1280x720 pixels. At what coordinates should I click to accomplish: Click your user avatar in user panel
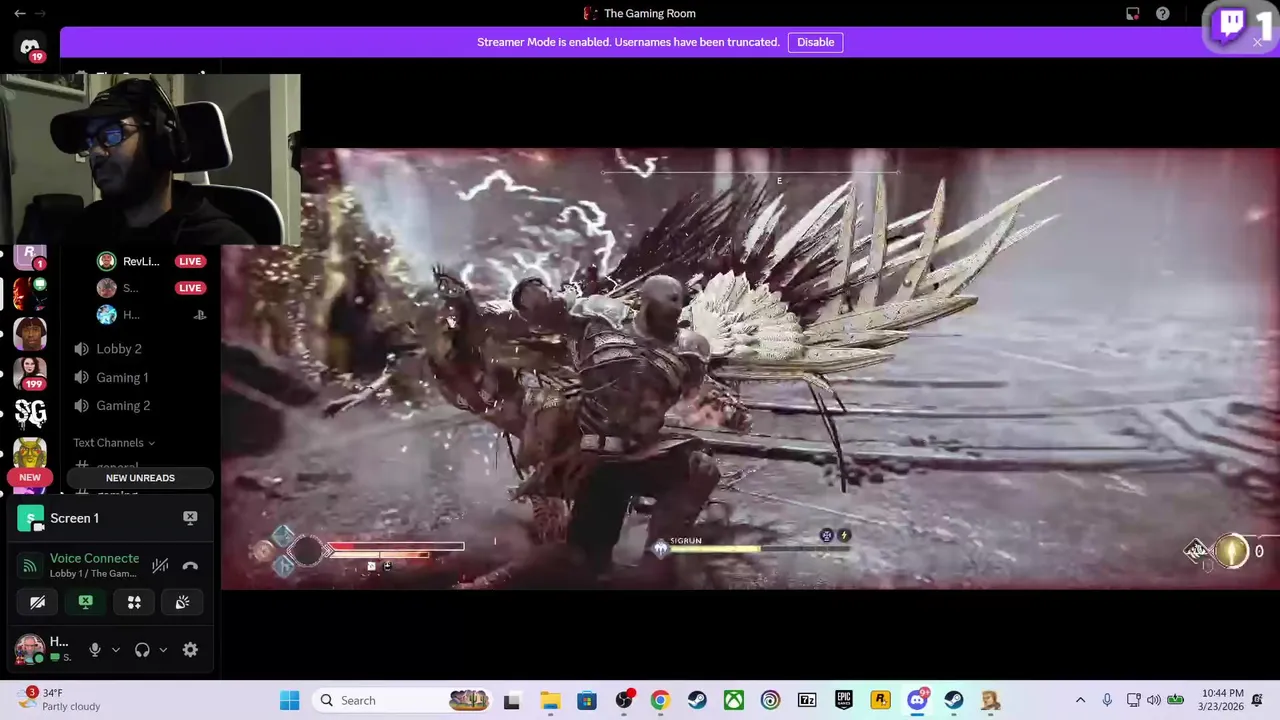point(30,649)
